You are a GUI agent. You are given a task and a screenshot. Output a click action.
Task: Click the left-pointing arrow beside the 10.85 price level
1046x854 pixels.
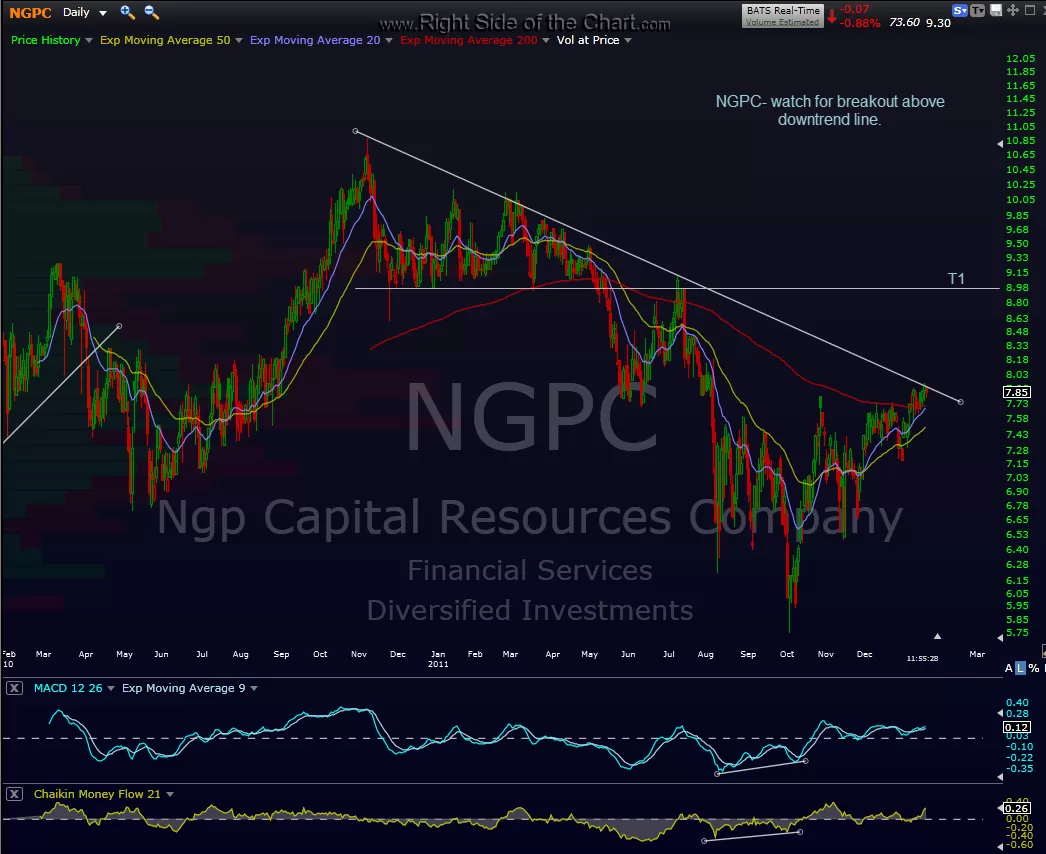[x=1000, y=143]
